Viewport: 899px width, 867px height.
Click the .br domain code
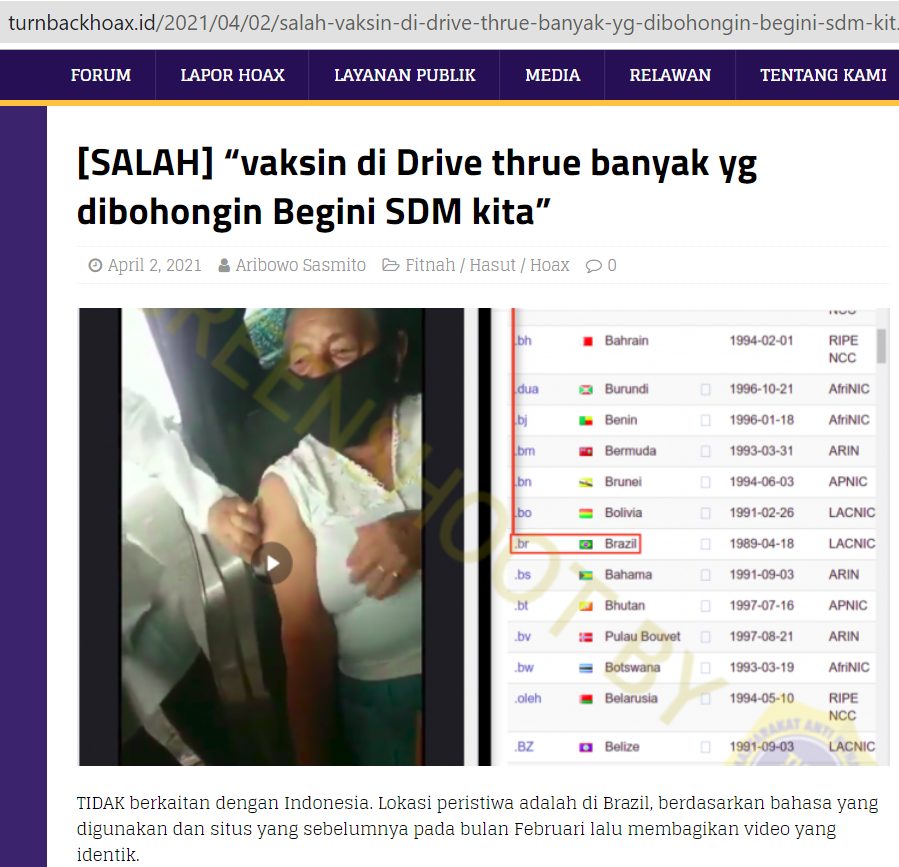[522, 544]
